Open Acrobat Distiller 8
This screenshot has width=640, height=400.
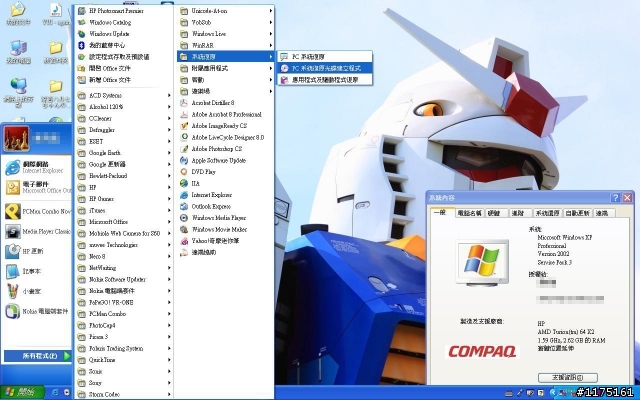(226, 103)
